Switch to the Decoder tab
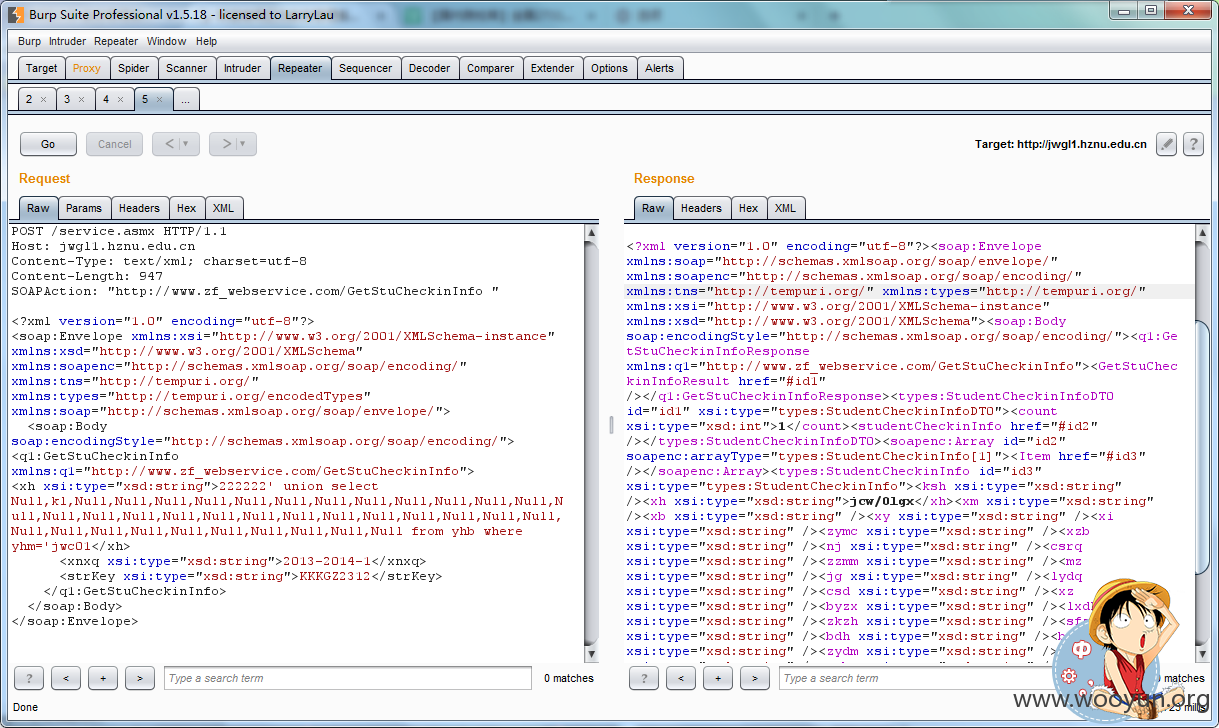The width and height of the screenshot is (1219, 728). coord(430,68)
